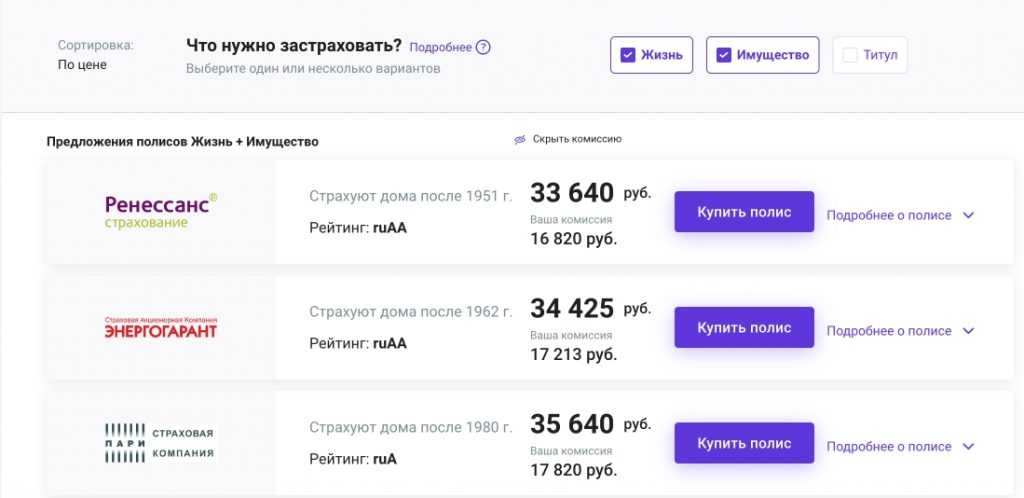Click the Скрыть комиссию link text
Viewport: 1024px width, 498px height.
(577, 139)
